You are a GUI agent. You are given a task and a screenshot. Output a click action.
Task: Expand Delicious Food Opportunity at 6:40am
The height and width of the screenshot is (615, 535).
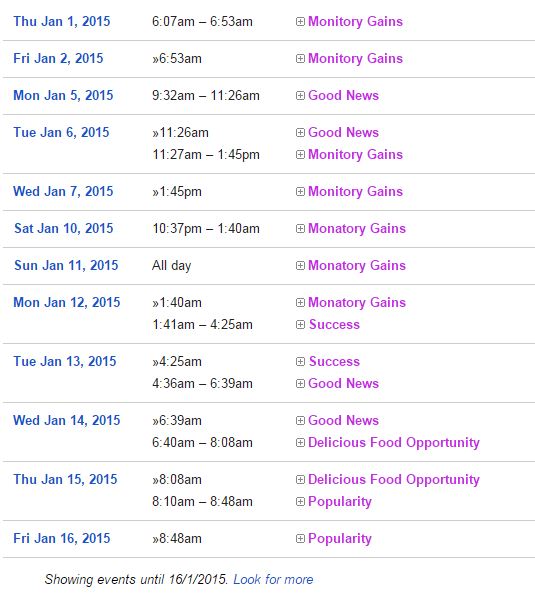click(x=300, y=443)
